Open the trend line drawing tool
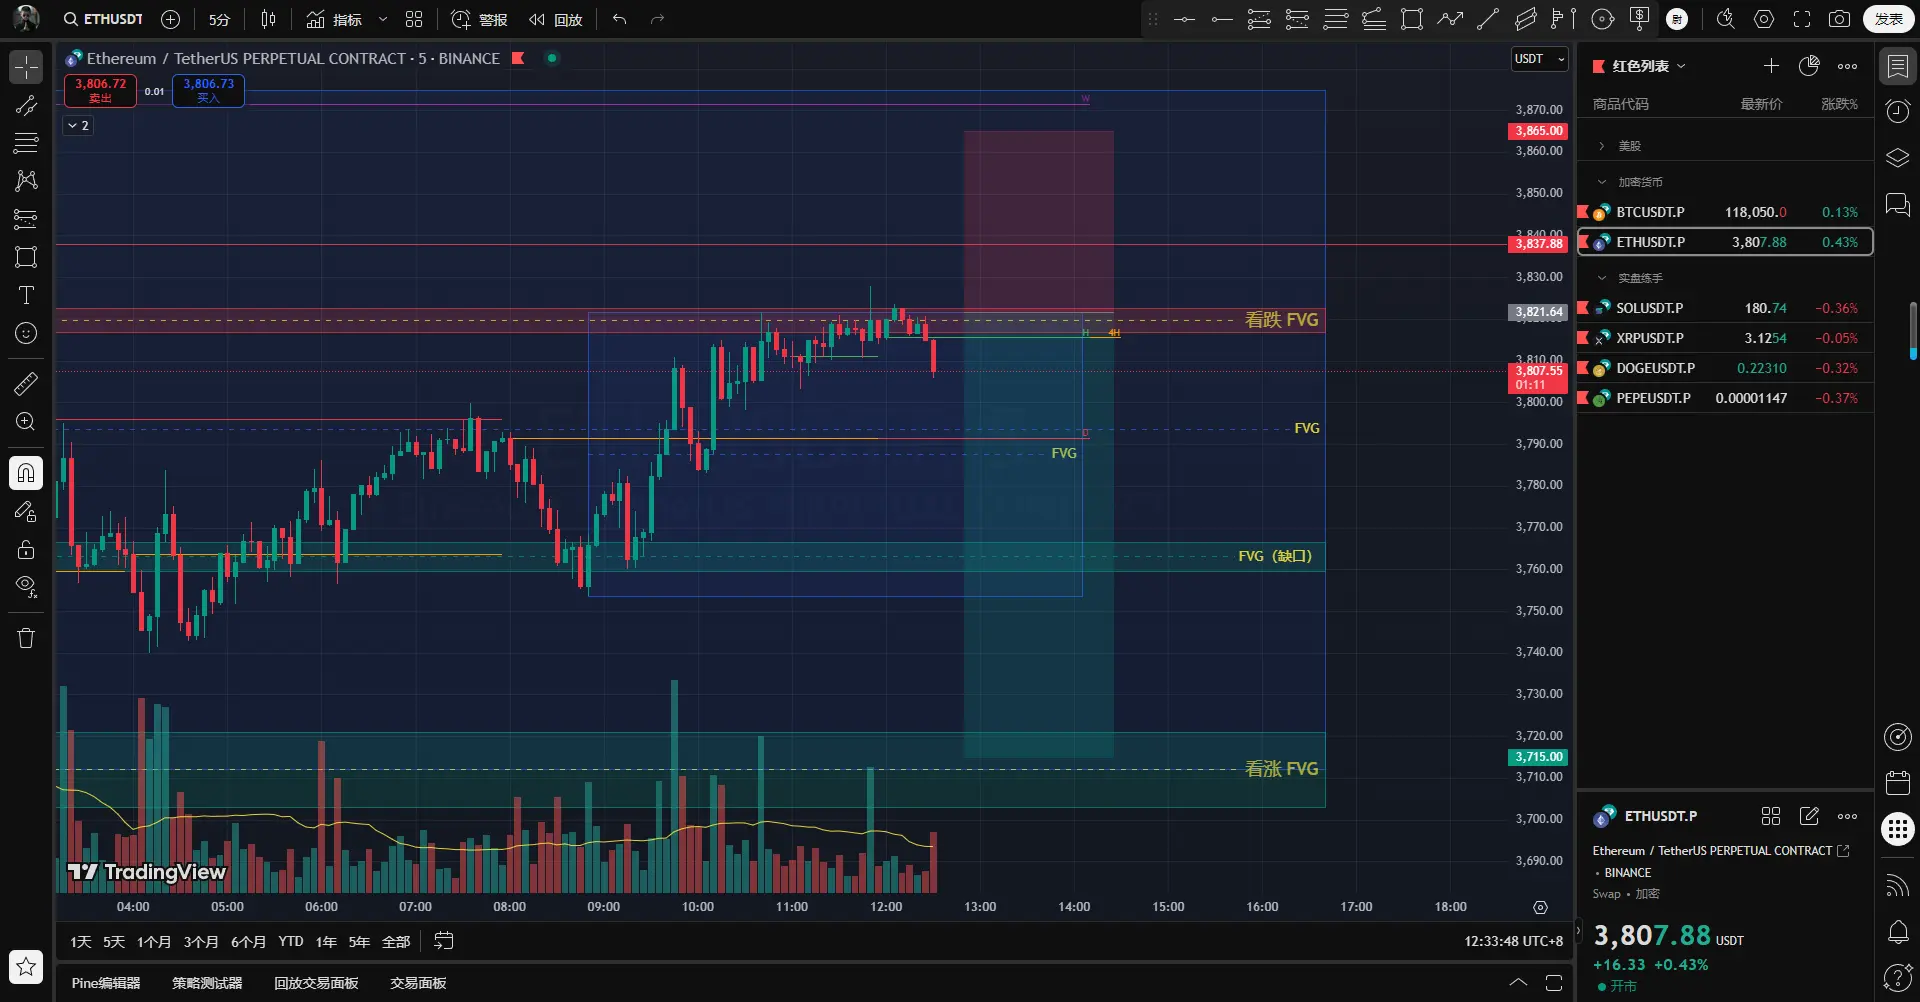Viewport: 1920px width, 1002px height. 26,105
